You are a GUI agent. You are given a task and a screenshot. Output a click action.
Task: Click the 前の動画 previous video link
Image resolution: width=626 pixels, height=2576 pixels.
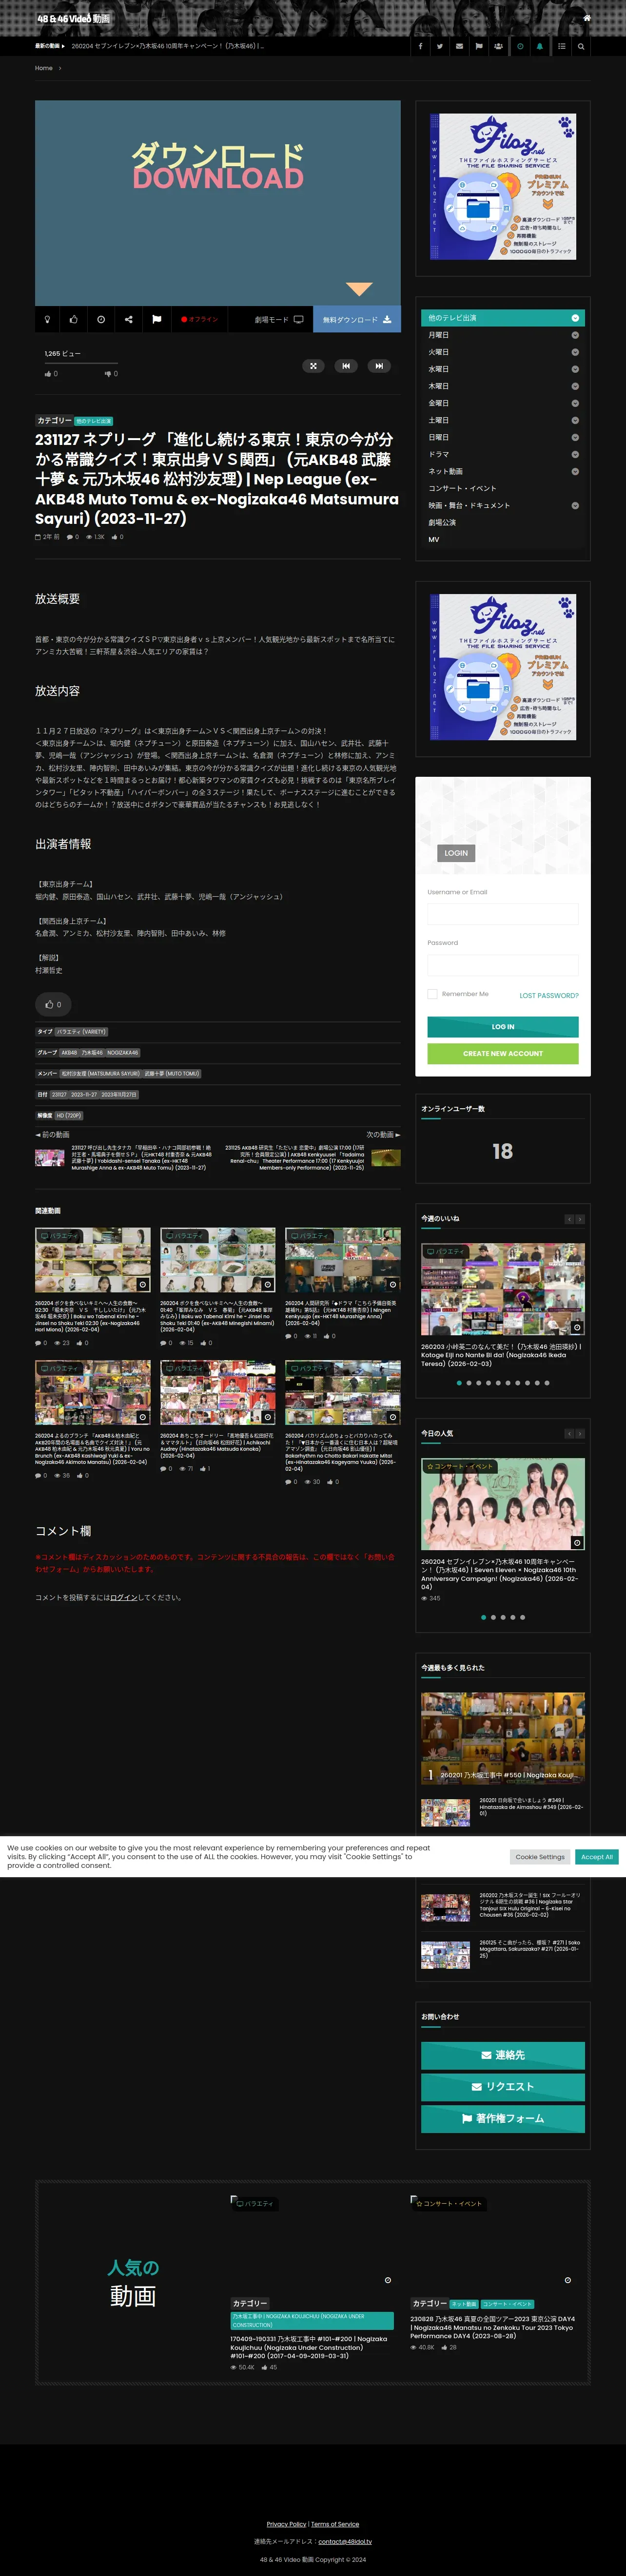[x=53, y=1134]
